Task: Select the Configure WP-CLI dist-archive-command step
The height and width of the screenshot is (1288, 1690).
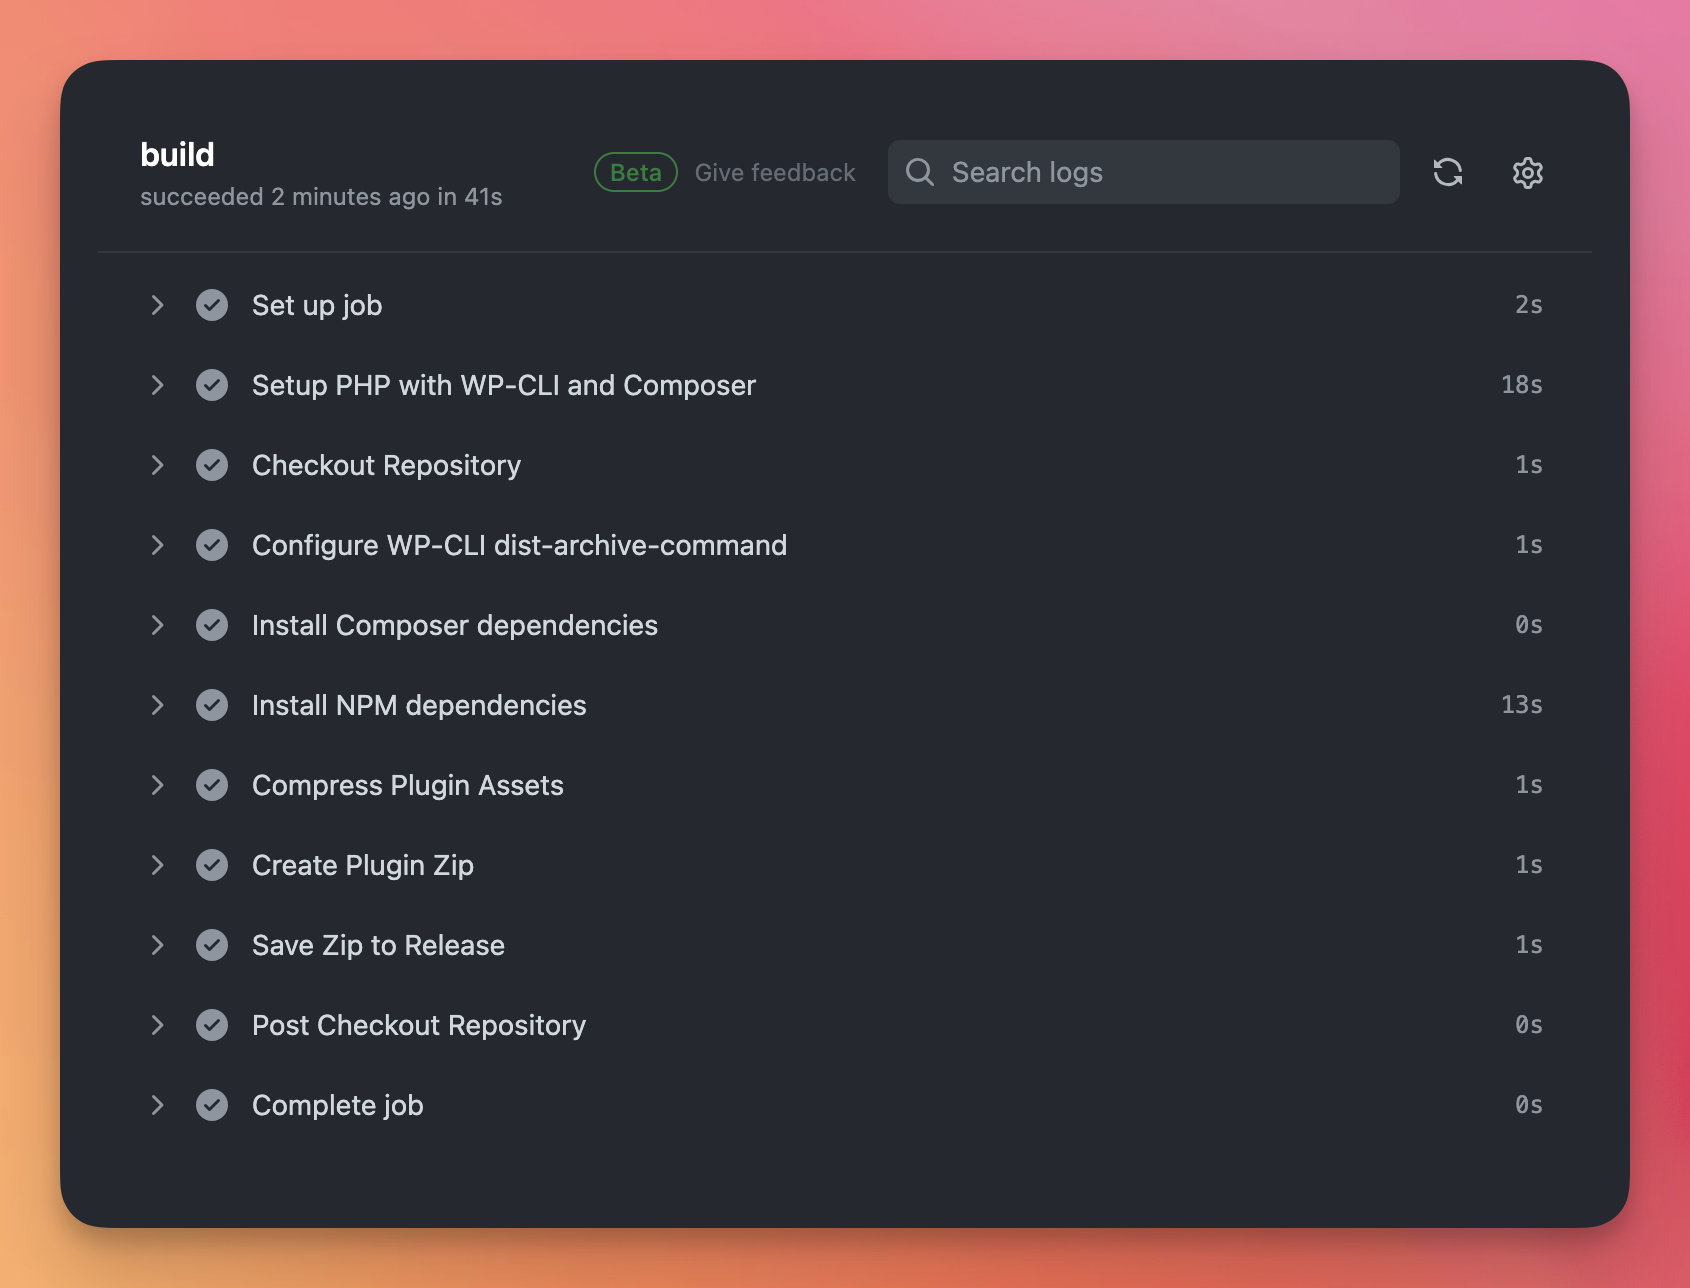Action: click(x=519, y=545)
